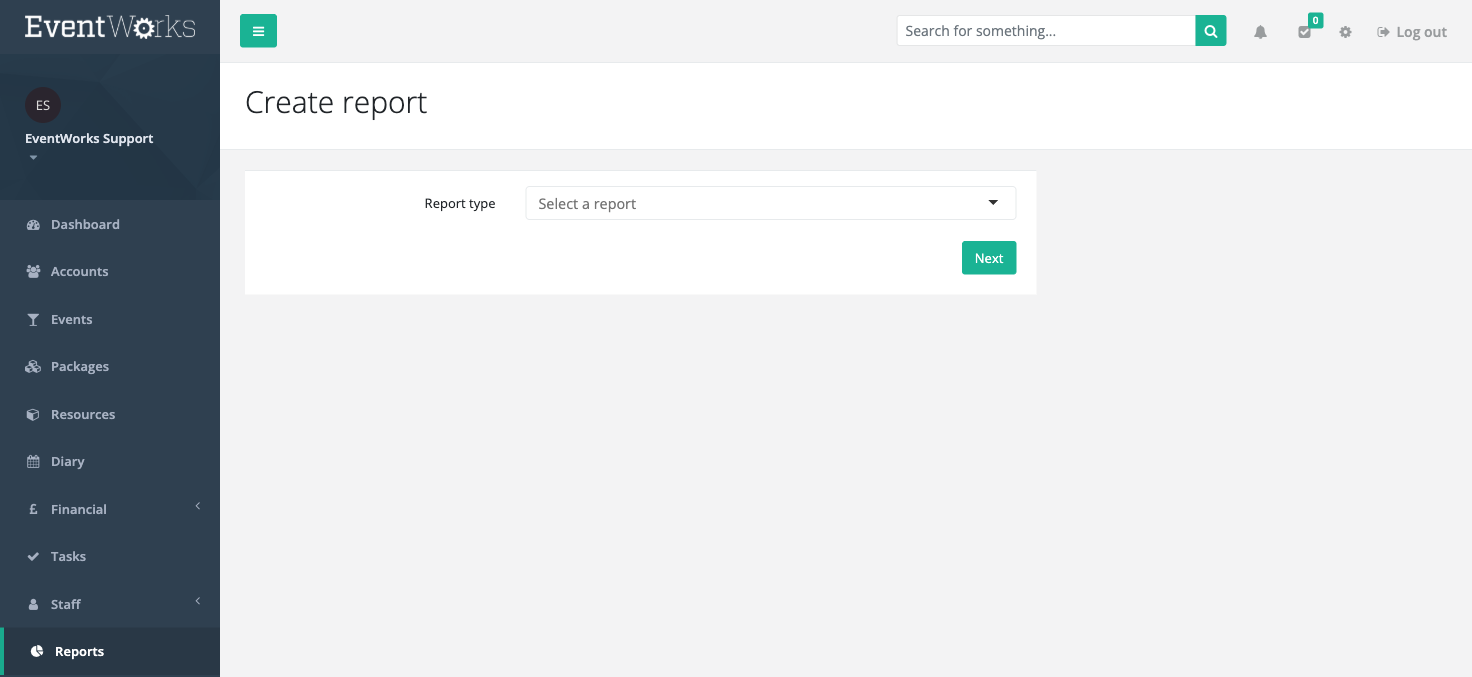Click the Tasks checkmark icon
Screen dimensions: 1472x677
click(33, 557)
